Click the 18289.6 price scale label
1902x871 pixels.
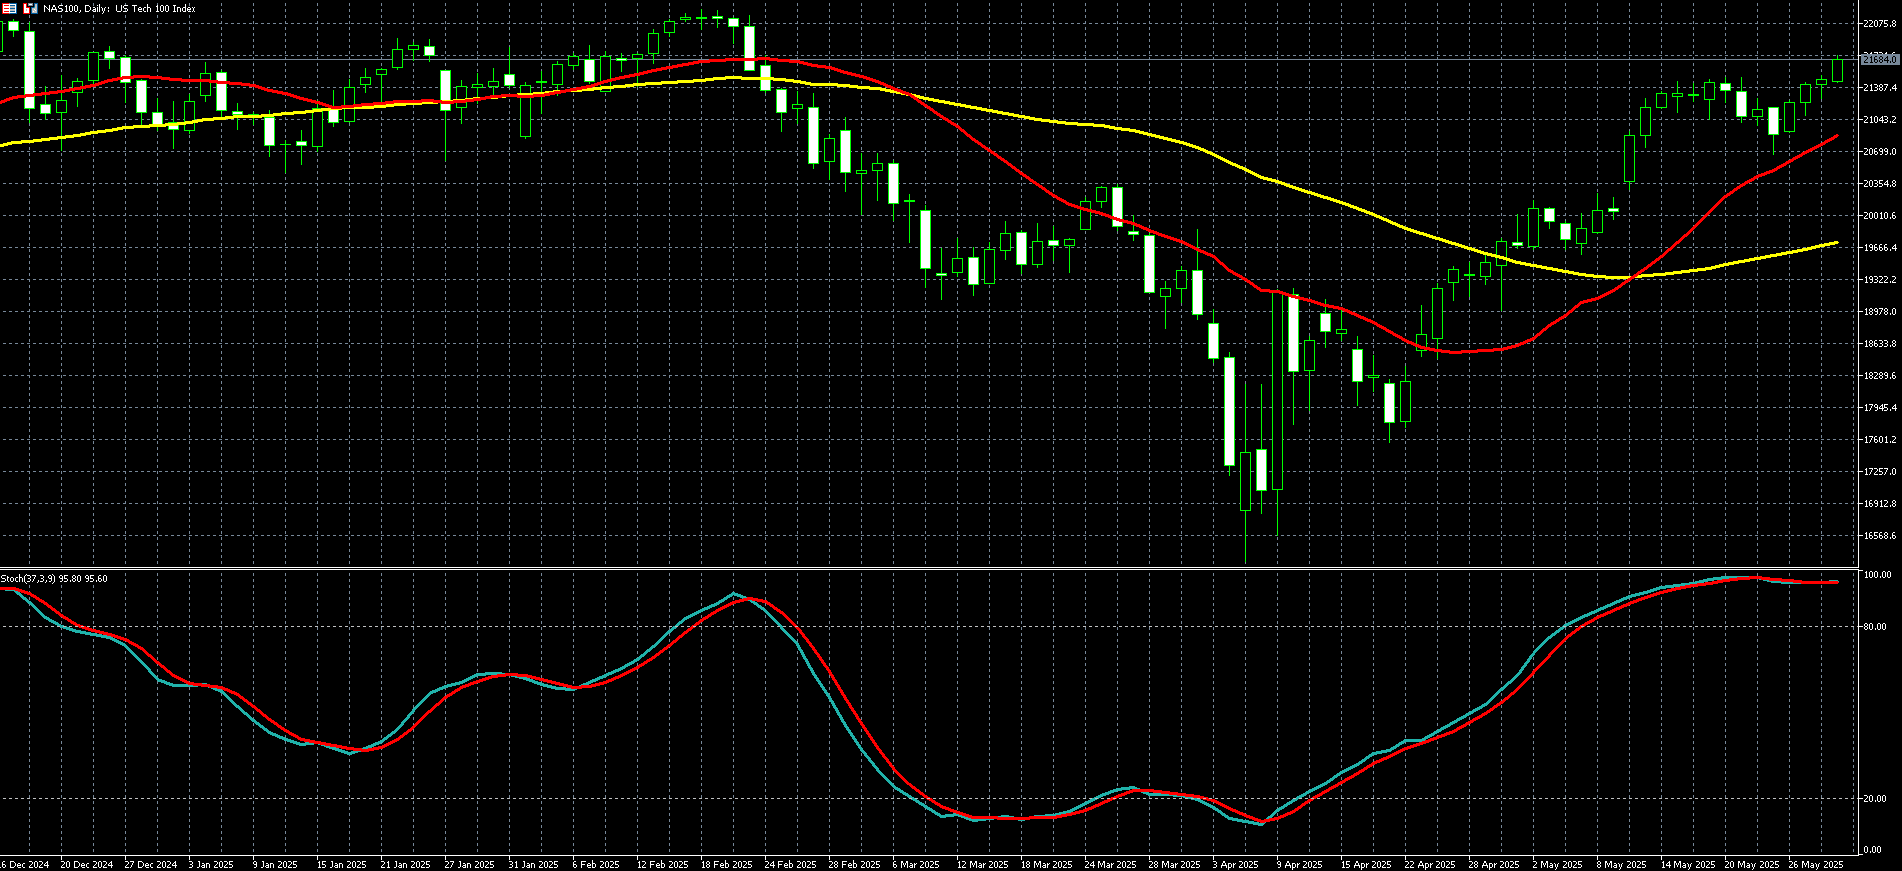point(1879,376)
